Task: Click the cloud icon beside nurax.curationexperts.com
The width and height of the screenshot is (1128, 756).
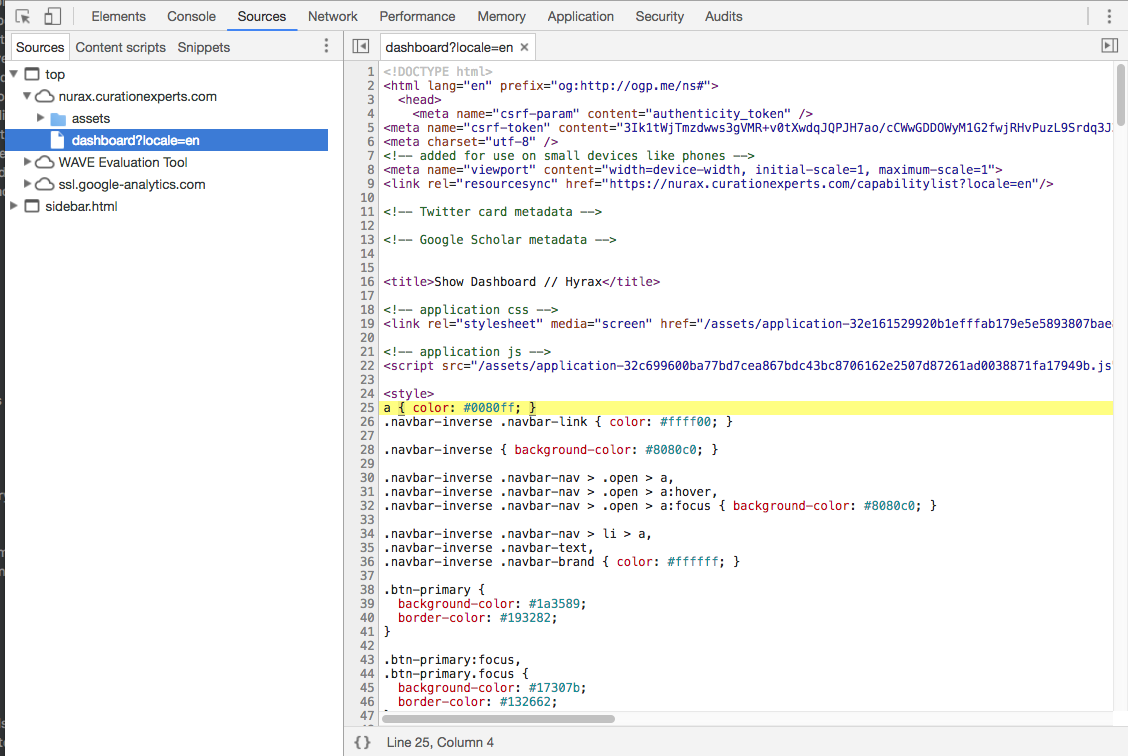Action: 45,96
